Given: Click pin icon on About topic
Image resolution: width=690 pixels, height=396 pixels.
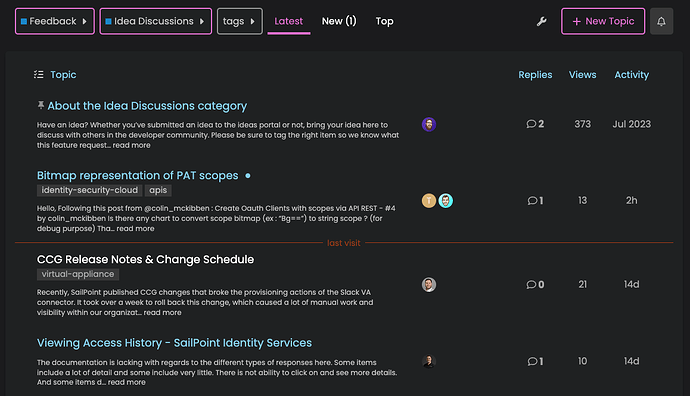Looking at the screenshot, I should pos(41,105).
